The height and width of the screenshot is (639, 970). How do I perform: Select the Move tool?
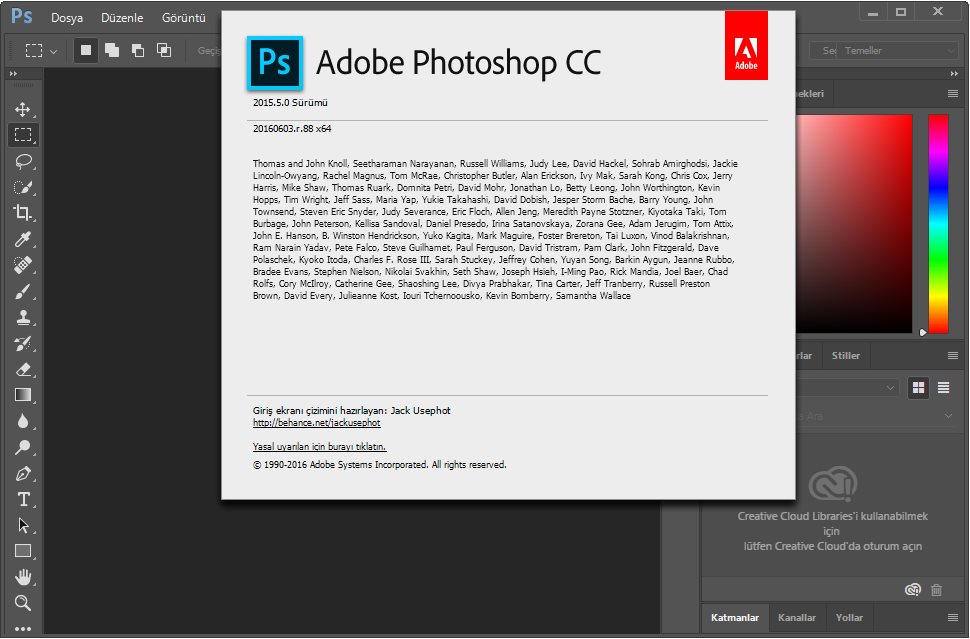pos(23,109)
